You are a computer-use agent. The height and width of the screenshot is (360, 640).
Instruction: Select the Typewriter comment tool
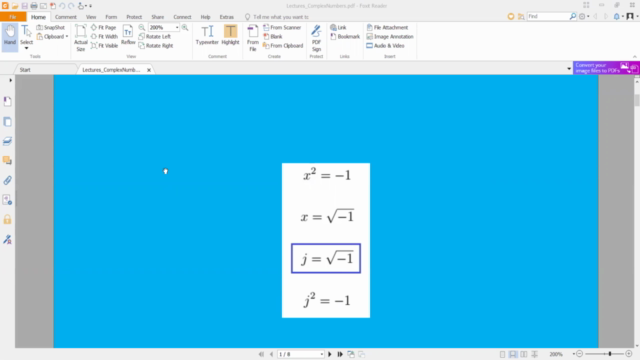[207, 35]
